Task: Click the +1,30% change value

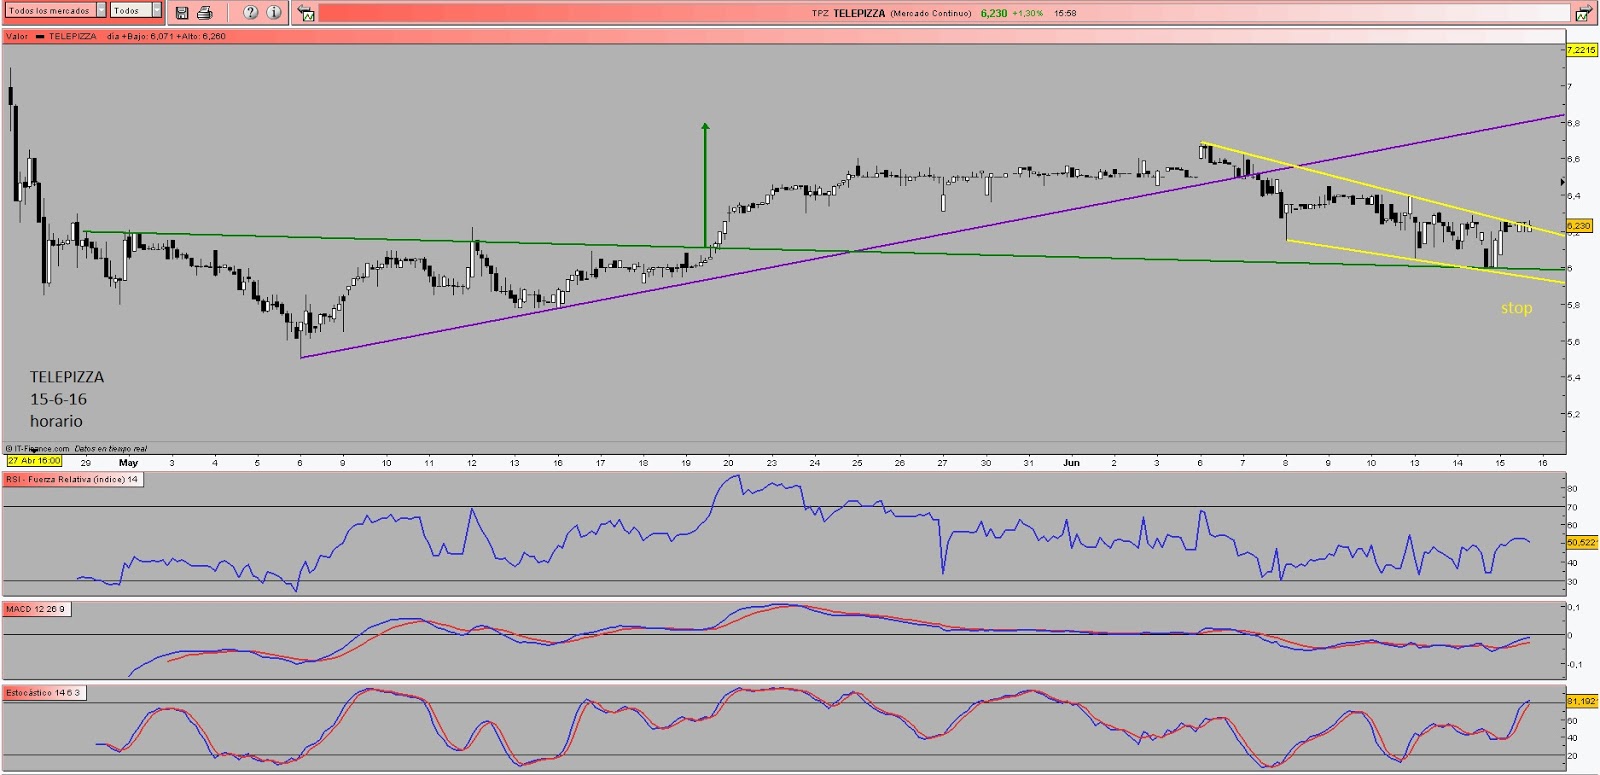Action: (x=1028, y=14)
